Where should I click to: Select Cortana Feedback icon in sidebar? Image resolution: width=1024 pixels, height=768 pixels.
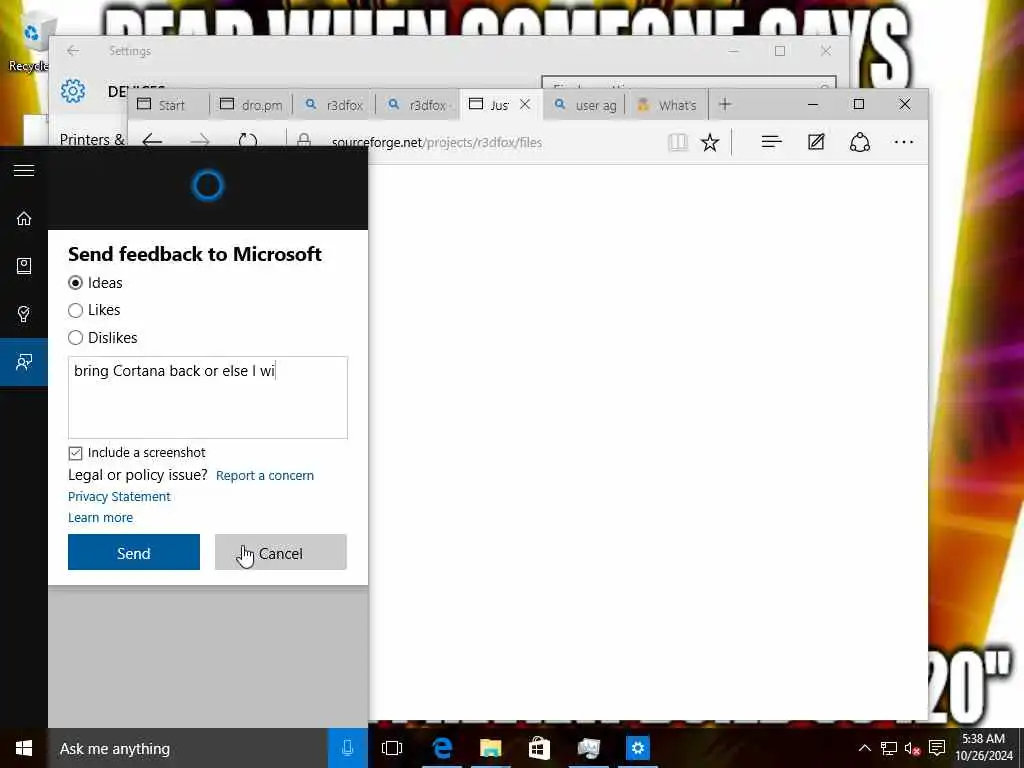point(24,362)
